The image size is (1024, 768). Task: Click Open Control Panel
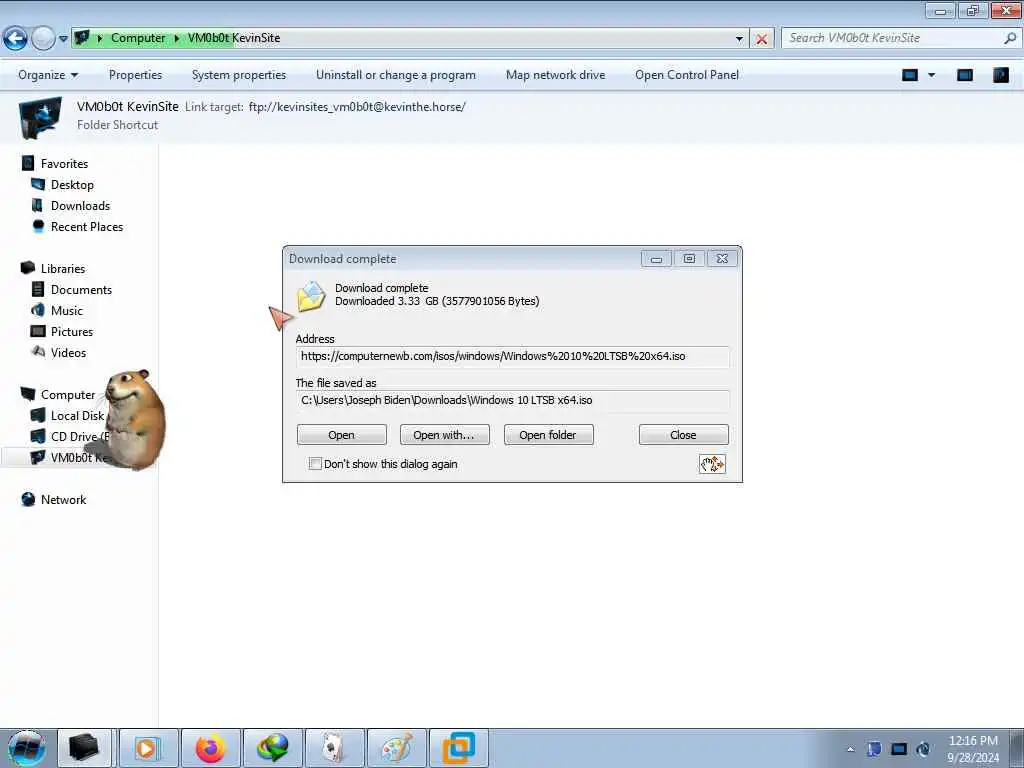point(687,75)
